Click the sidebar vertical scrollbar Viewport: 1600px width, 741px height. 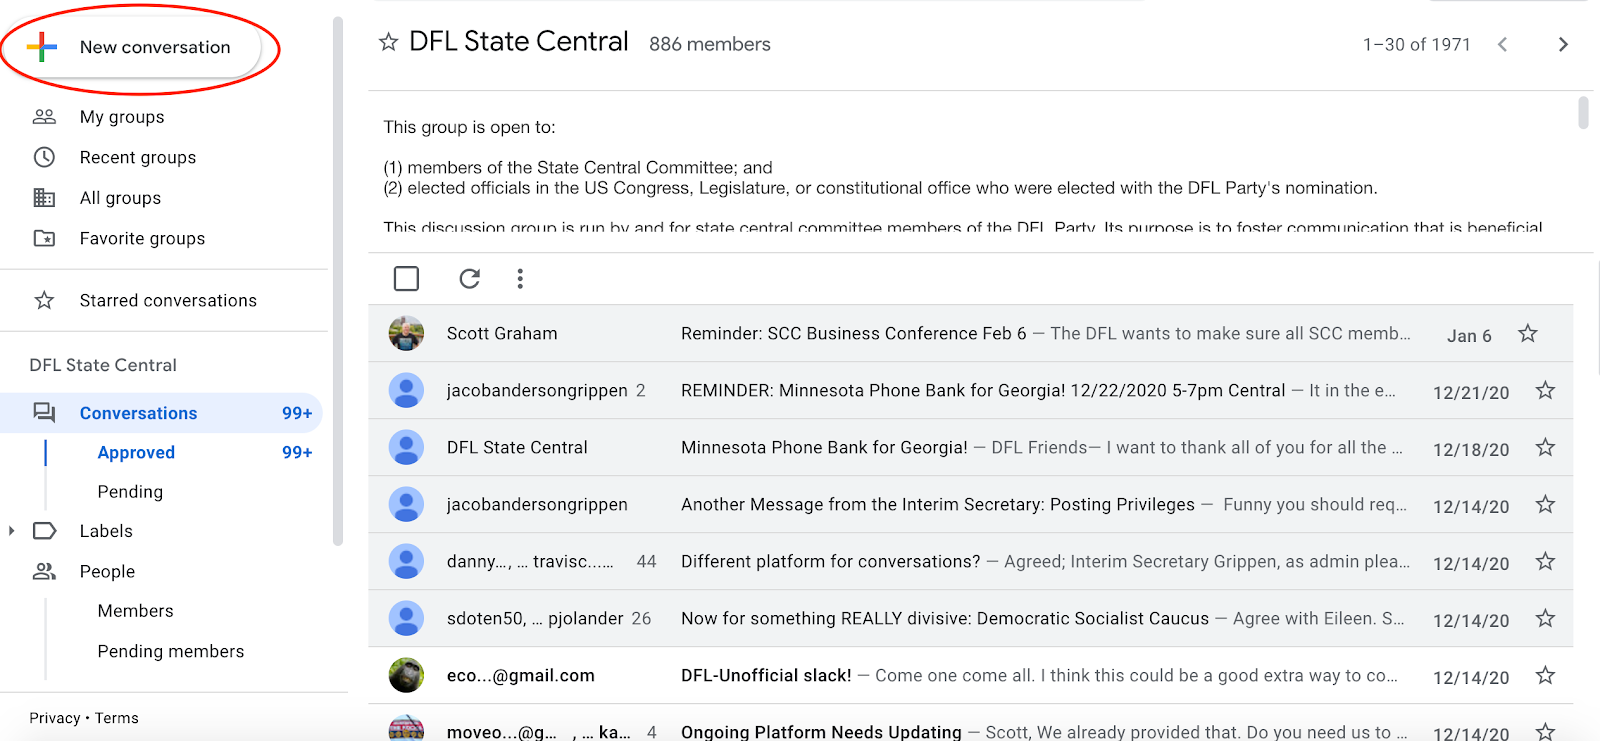pyautogui.click(x=338, y=280)
